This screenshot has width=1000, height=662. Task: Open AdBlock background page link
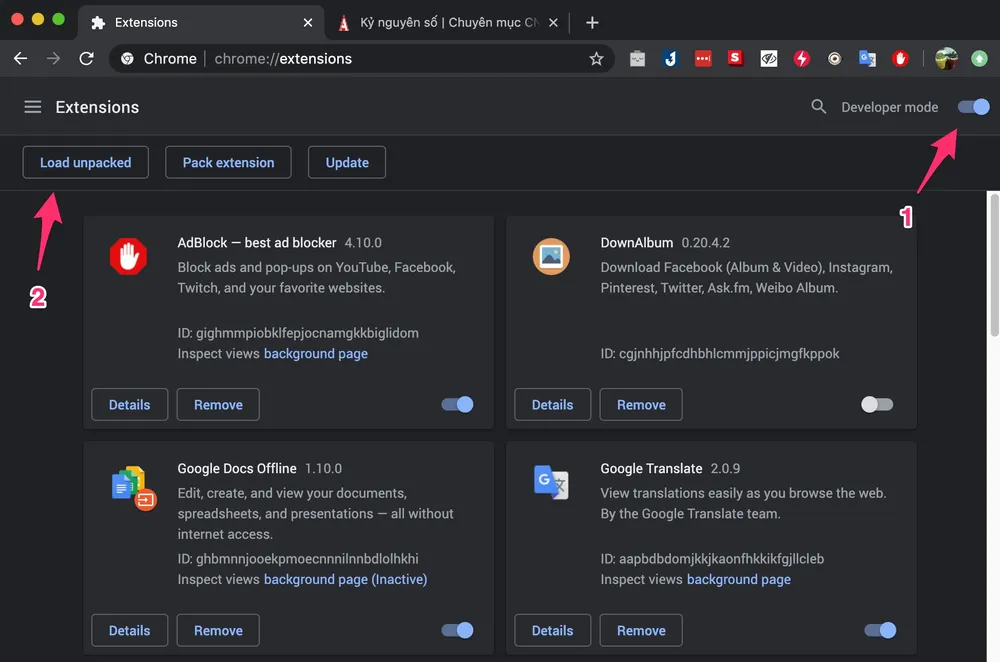tap(315, 353)
